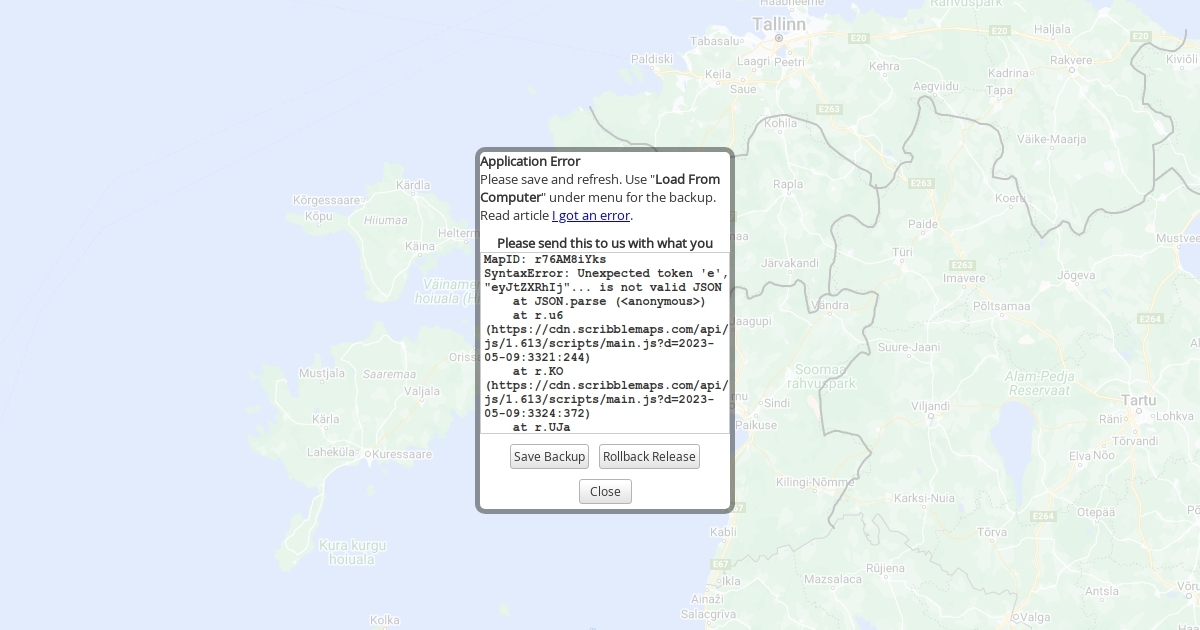The height and width of the screenshot is (630, 1200).
Task: Click the Paldiski label on map
Action: click(652, 59)
